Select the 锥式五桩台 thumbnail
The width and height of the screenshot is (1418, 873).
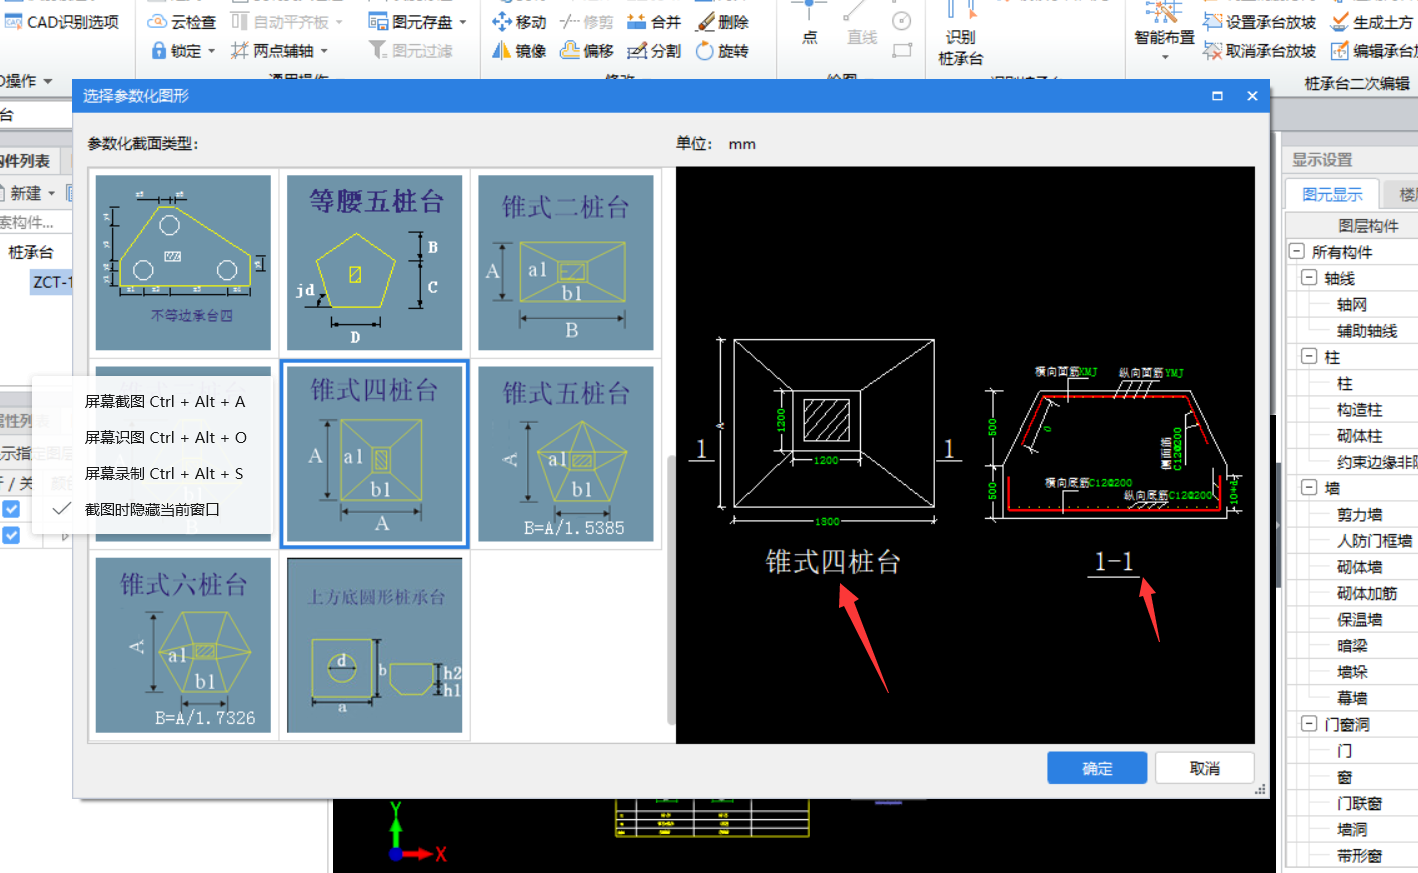(566, 454)
